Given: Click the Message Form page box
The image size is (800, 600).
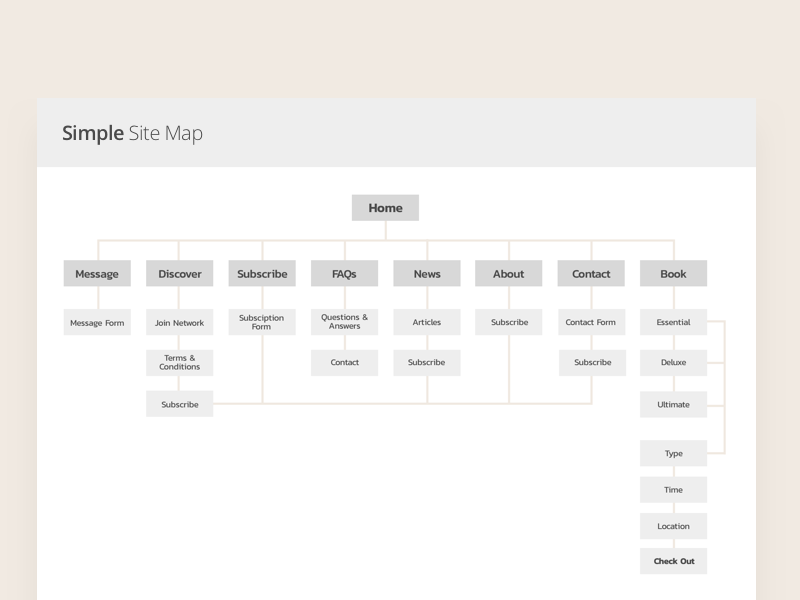Looking at the screenshot, I should (x=97, y=323).
